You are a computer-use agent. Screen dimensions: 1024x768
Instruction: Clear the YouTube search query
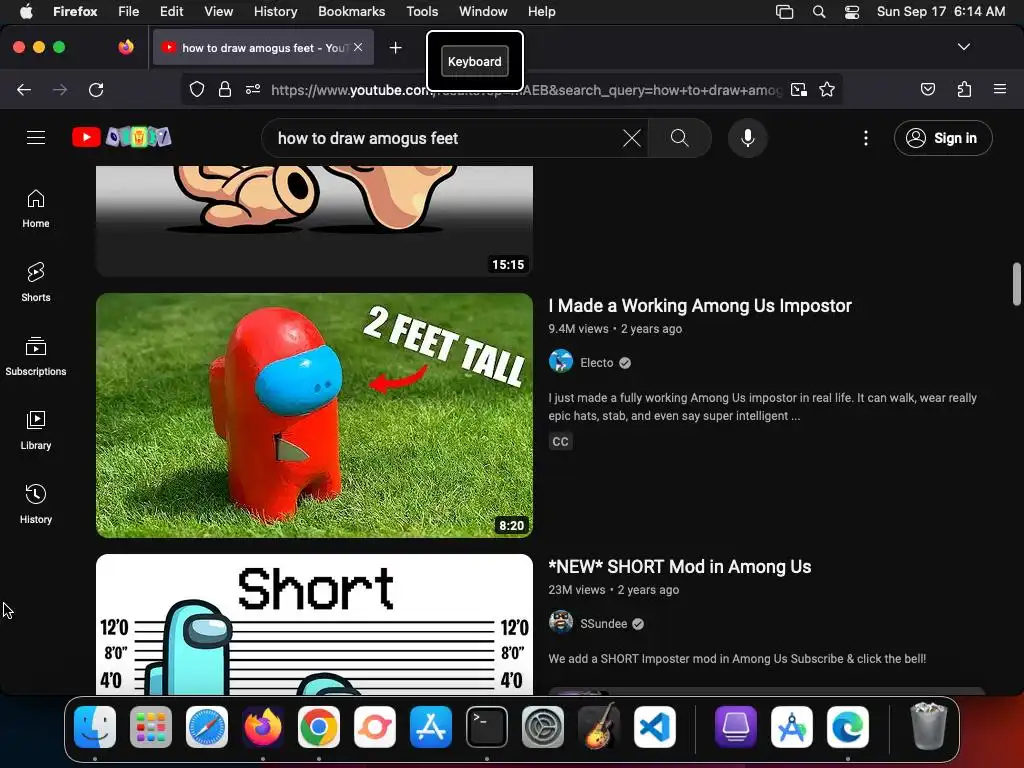click(x=632, y=138)
